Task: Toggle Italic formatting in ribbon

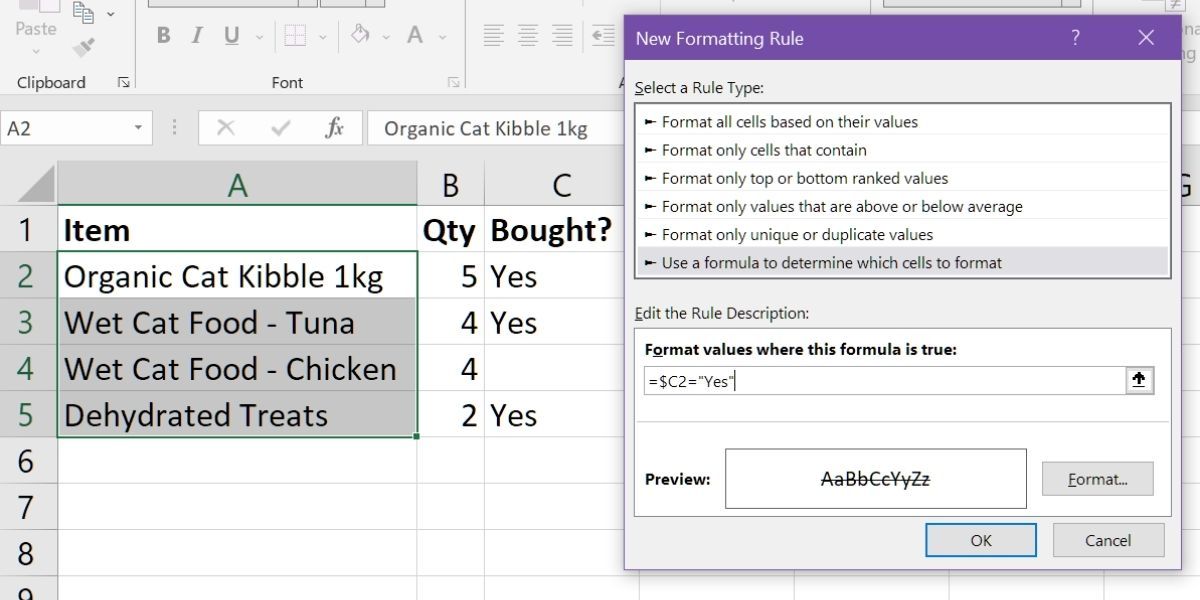Action: click(x=197, y=37)
